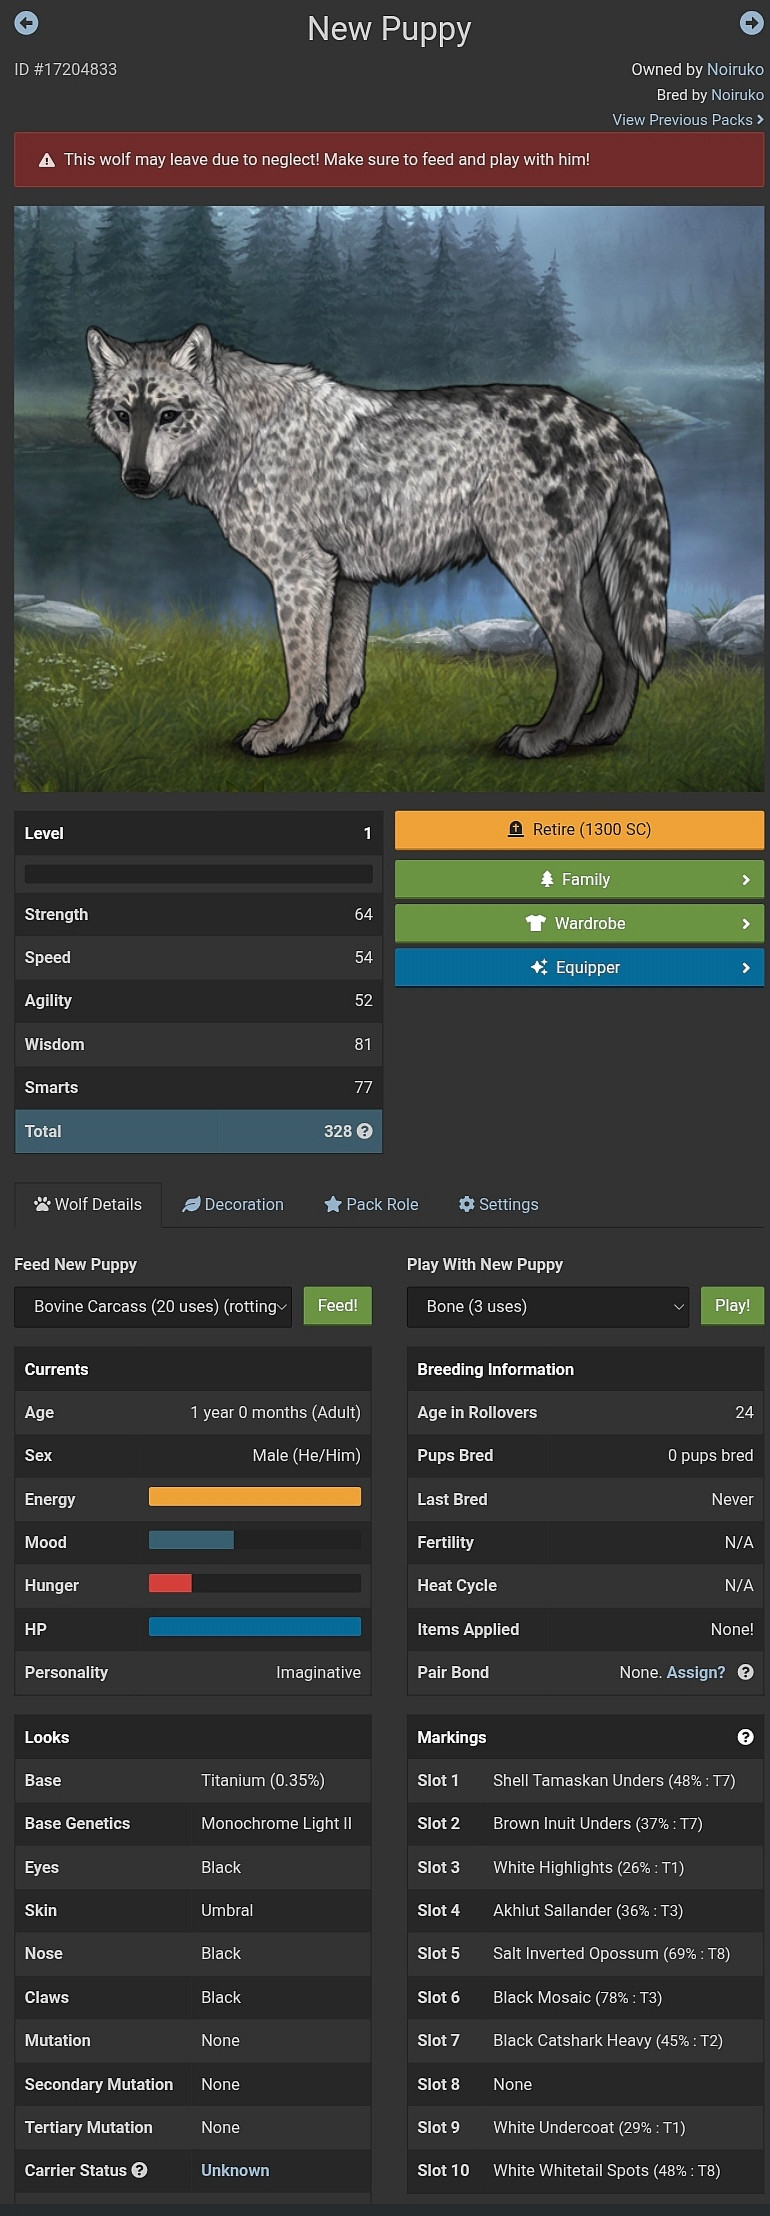Expand Wardrobe button chevron arrow
This screenshot has width=770, height=2216.
[x=746, y=924]
